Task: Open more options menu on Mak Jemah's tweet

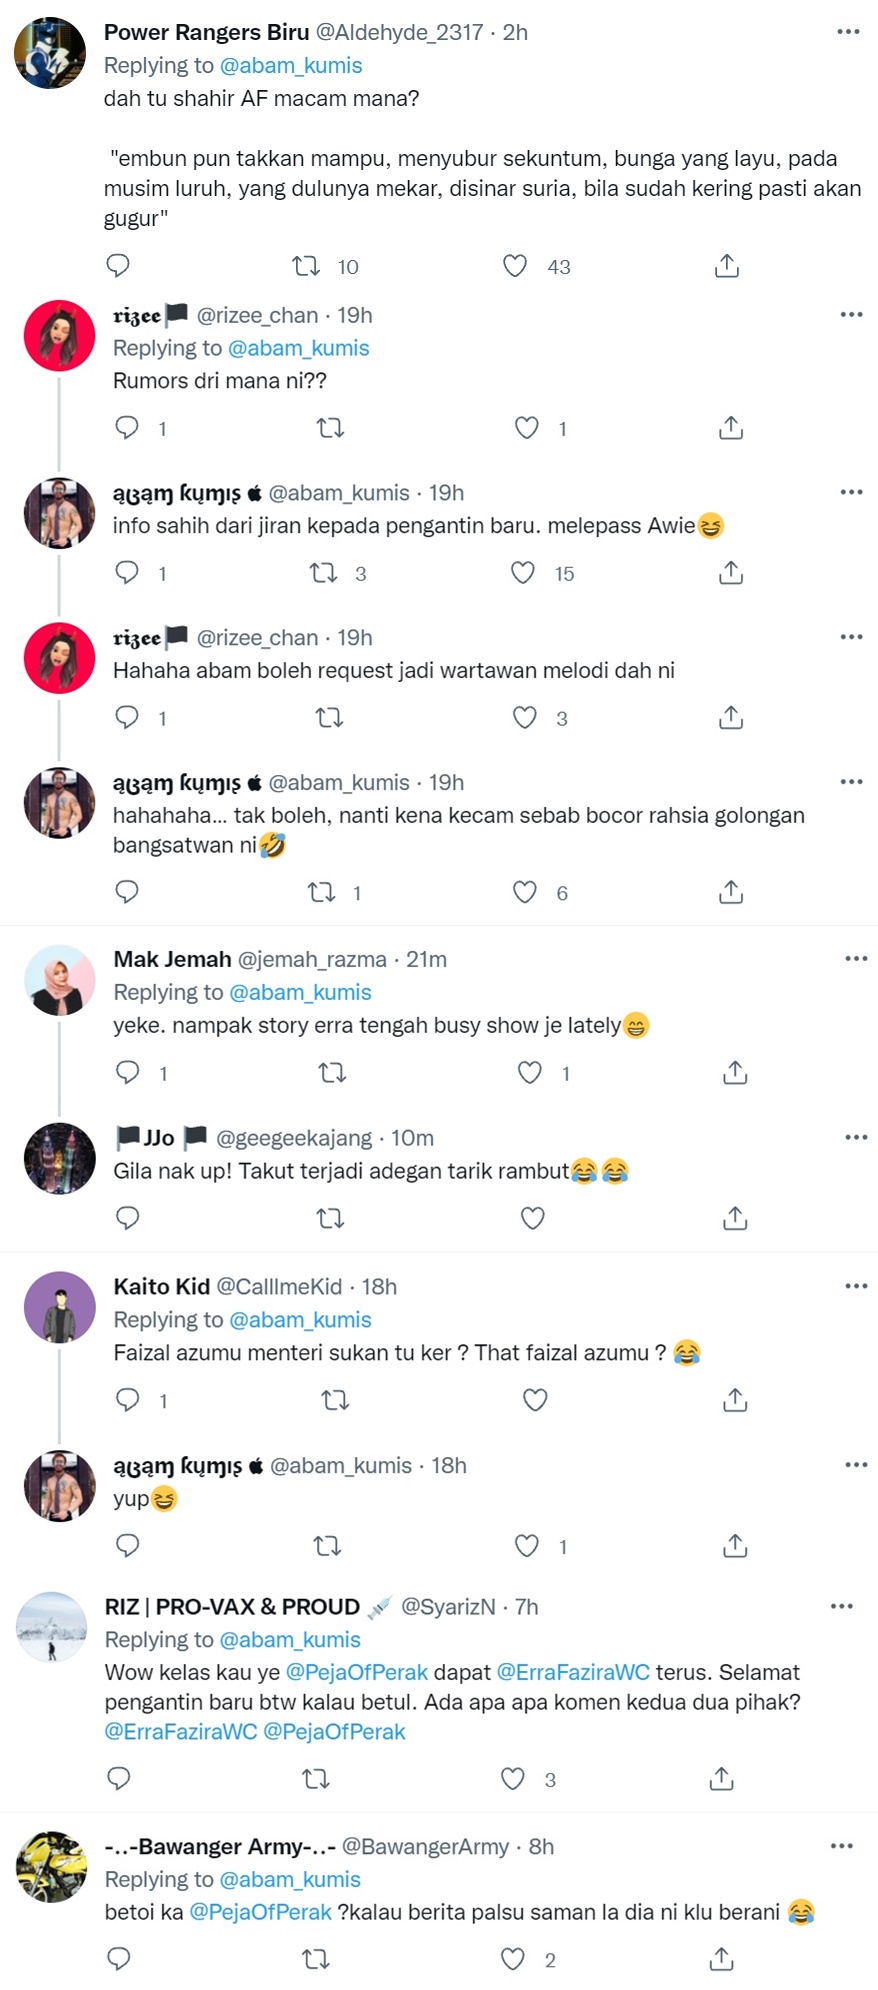Action: [x=856, y=958]
